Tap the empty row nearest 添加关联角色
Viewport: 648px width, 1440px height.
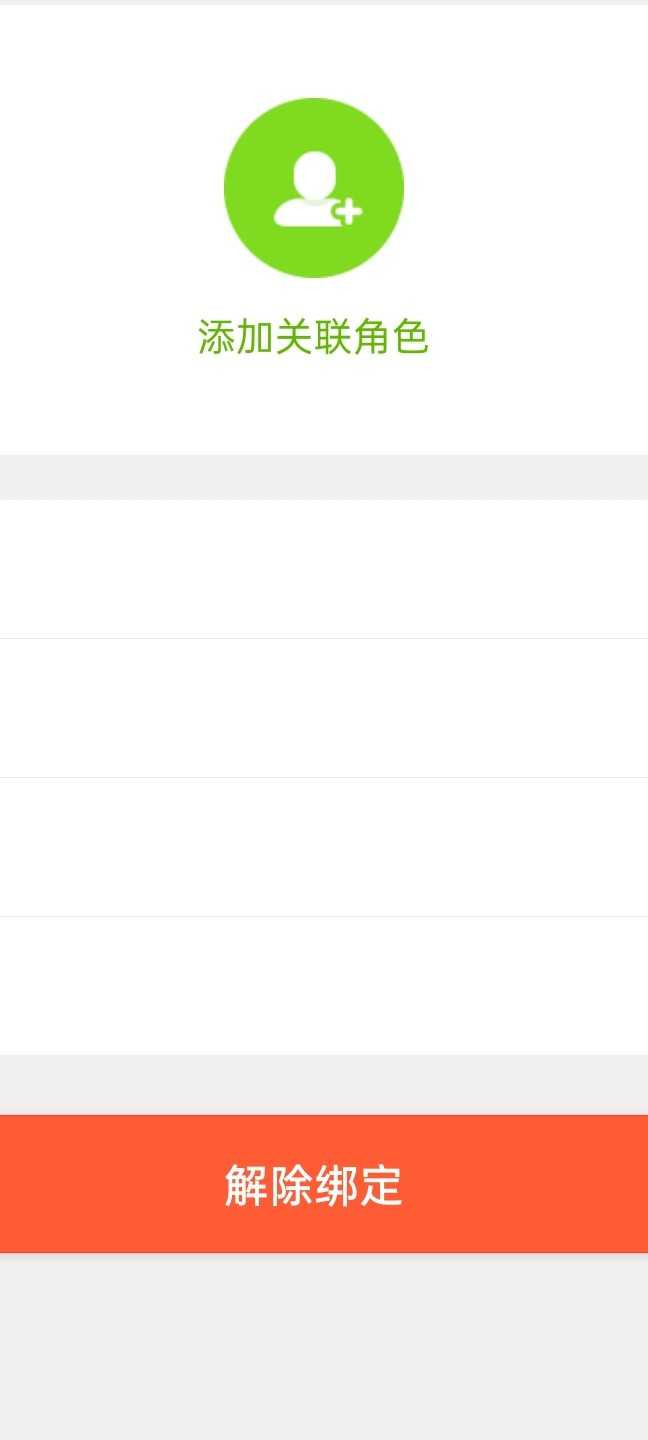coord(324,569)
